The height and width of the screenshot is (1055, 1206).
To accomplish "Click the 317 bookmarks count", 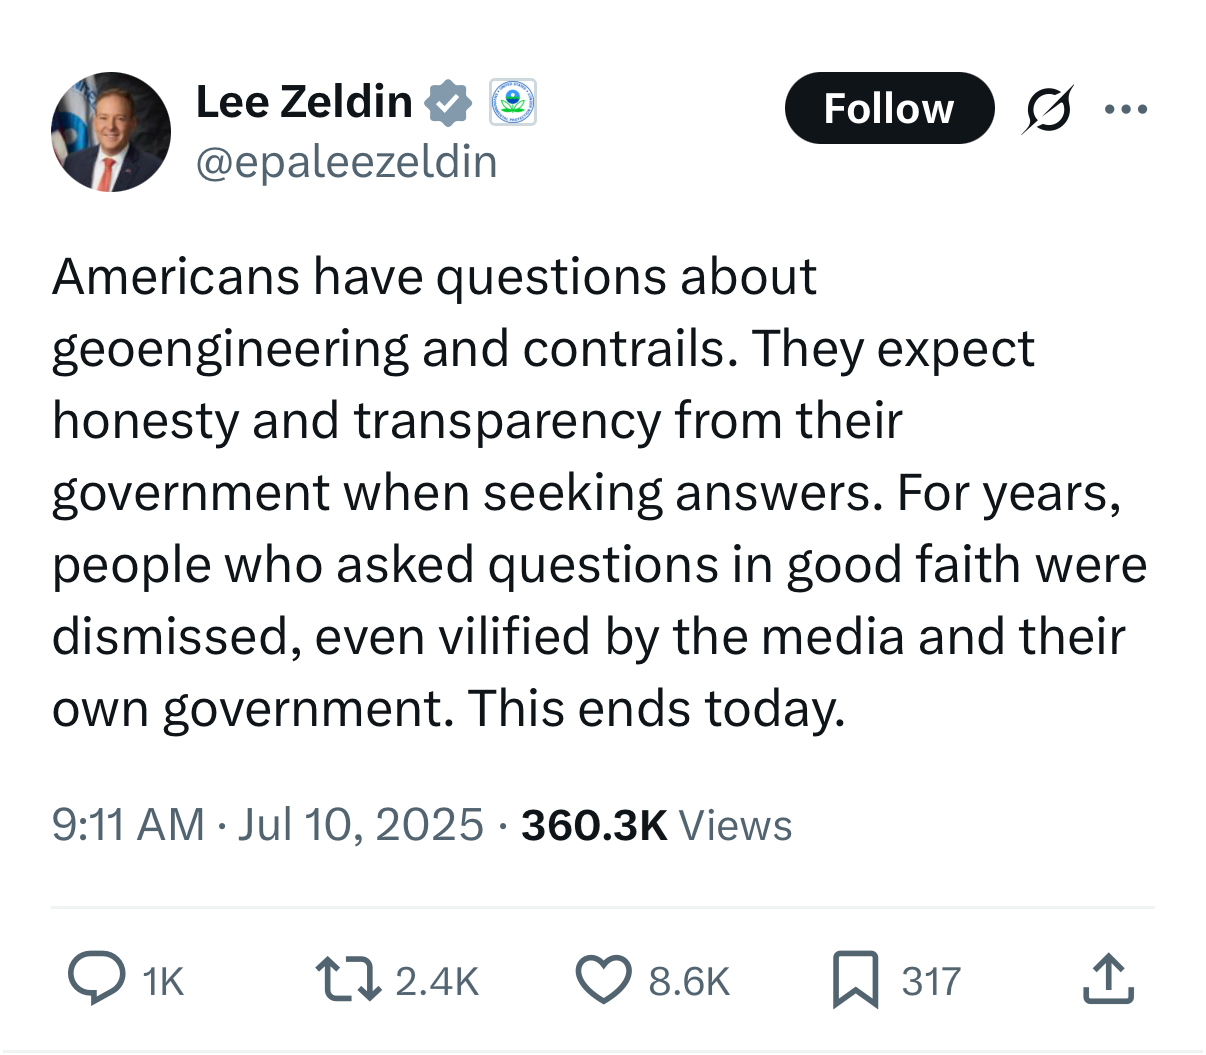I will point(931,981).
